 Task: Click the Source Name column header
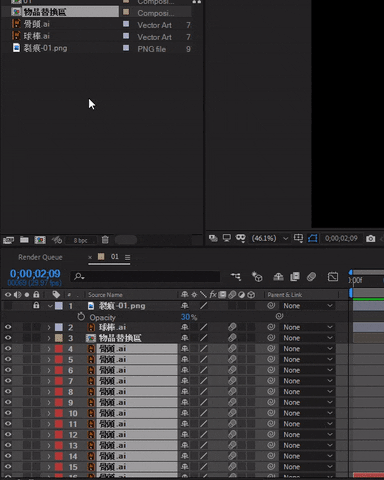(x=105, y=295)
